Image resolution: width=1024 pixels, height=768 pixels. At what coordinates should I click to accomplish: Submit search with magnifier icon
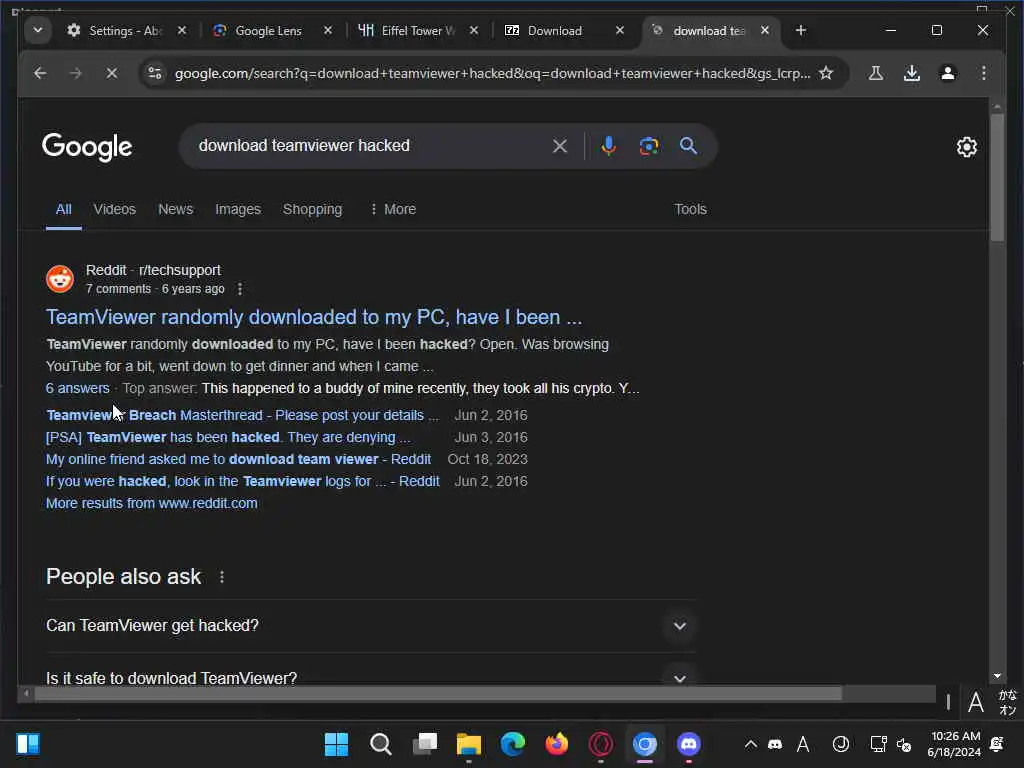(x=688, y=146)
